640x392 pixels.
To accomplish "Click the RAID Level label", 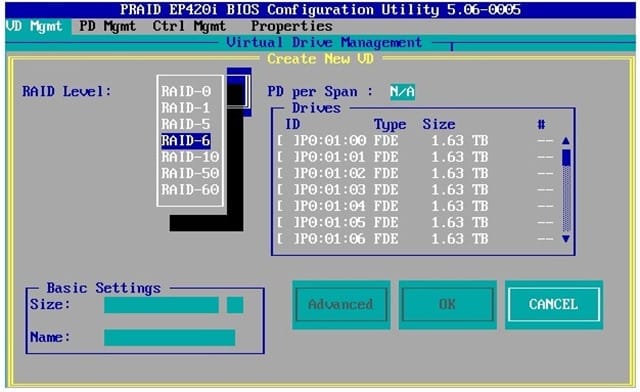I will pyautogui.click(x=67, y=91).
